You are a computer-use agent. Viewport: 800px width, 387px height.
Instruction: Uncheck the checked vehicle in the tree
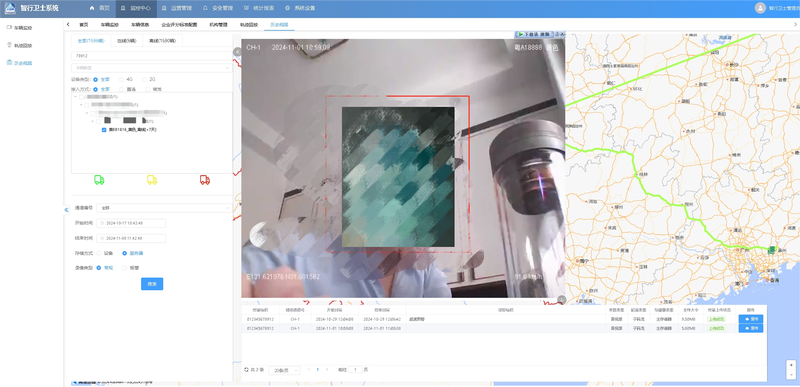104,130
